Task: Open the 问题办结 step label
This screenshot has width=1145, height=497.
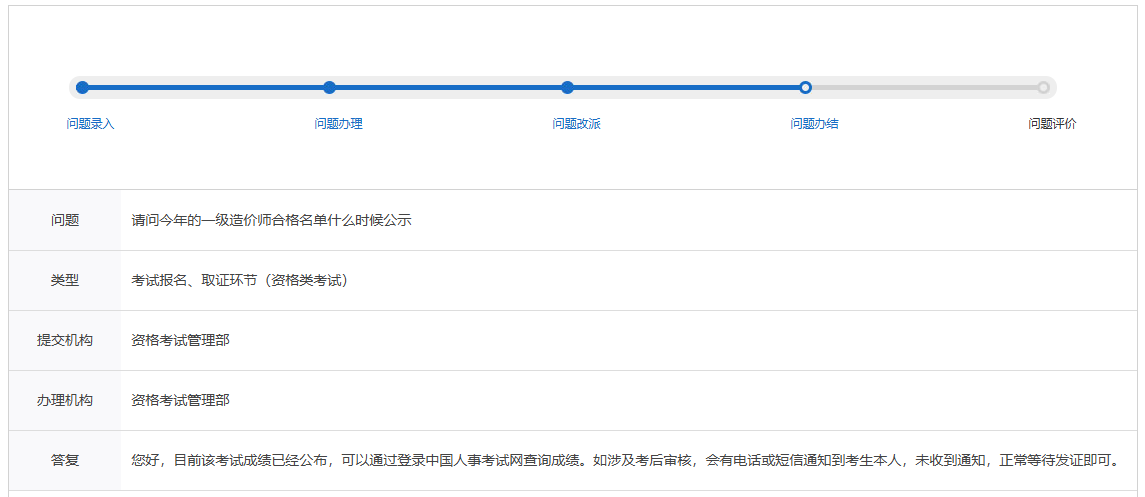Action: pos(814,124)
